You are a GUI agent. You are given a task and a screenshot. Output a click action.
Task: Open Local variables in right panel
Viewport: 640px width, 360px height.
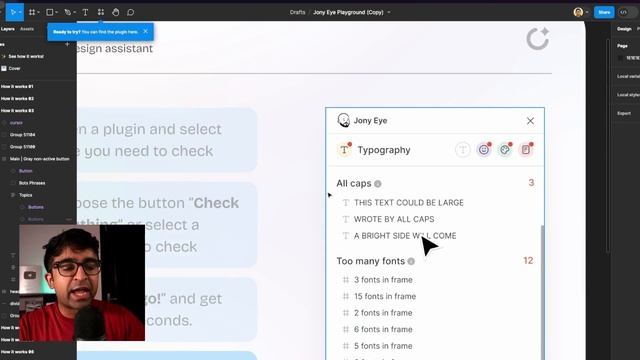point(628,76)
